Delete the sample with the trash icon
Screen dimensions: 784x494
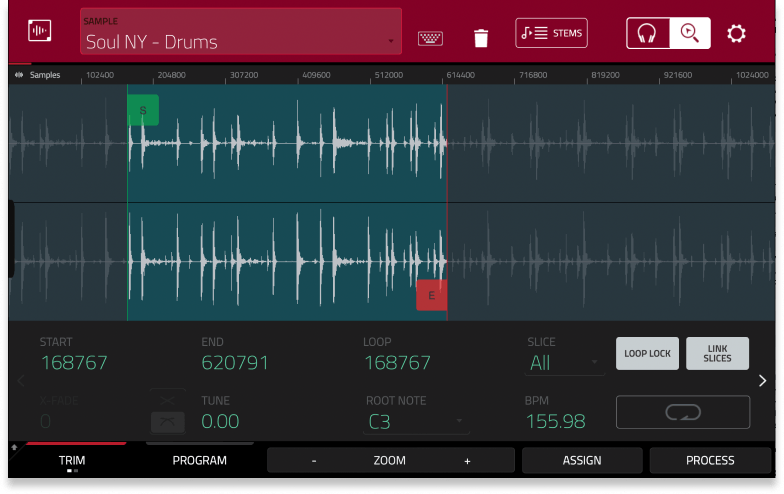481,38
